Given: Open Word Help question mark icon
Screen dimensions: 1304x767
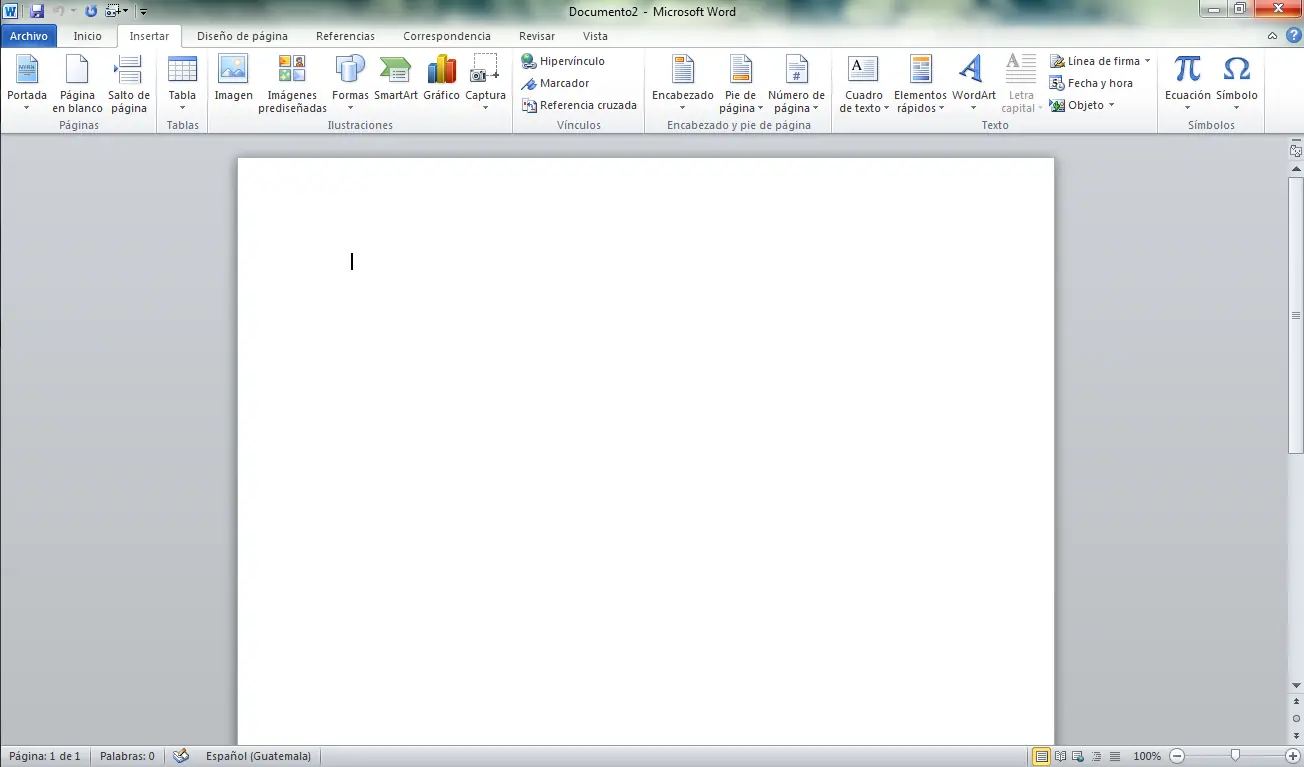Looking at the screenshot, I should point(1293,35).
